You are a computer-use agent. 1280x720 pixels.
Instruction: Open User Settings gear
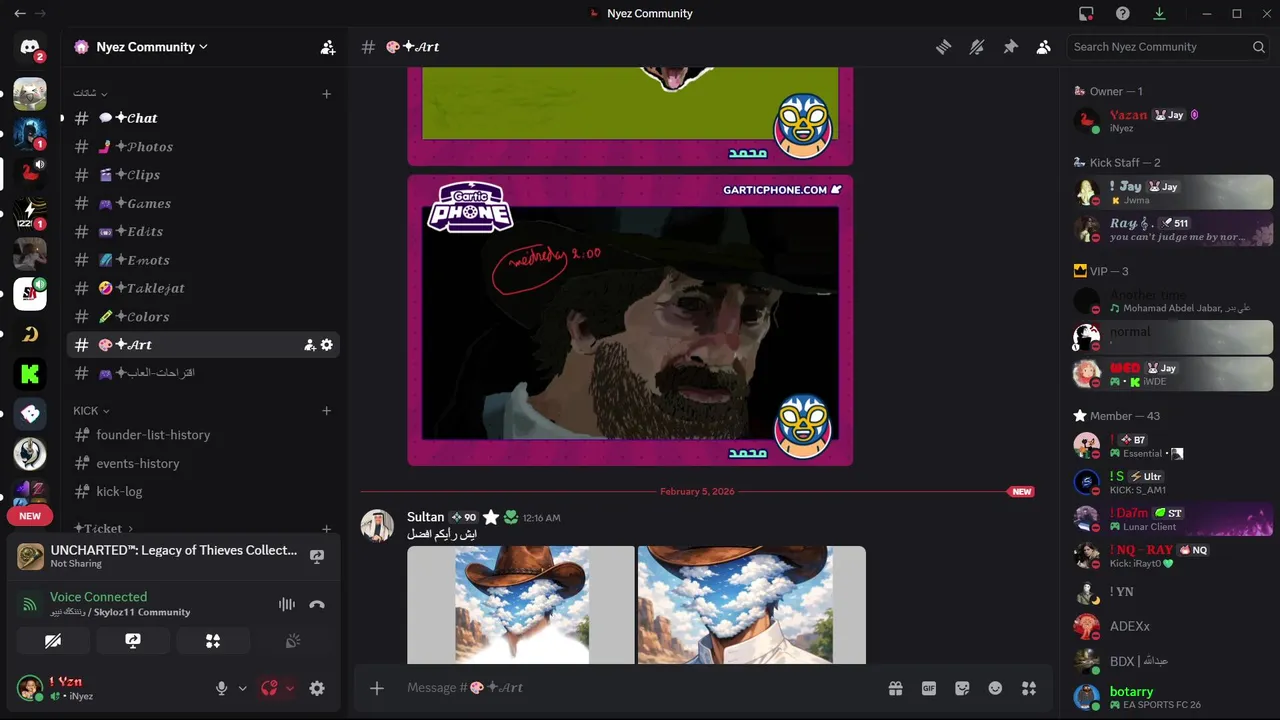pyautogui.click(x=317, y=688)
